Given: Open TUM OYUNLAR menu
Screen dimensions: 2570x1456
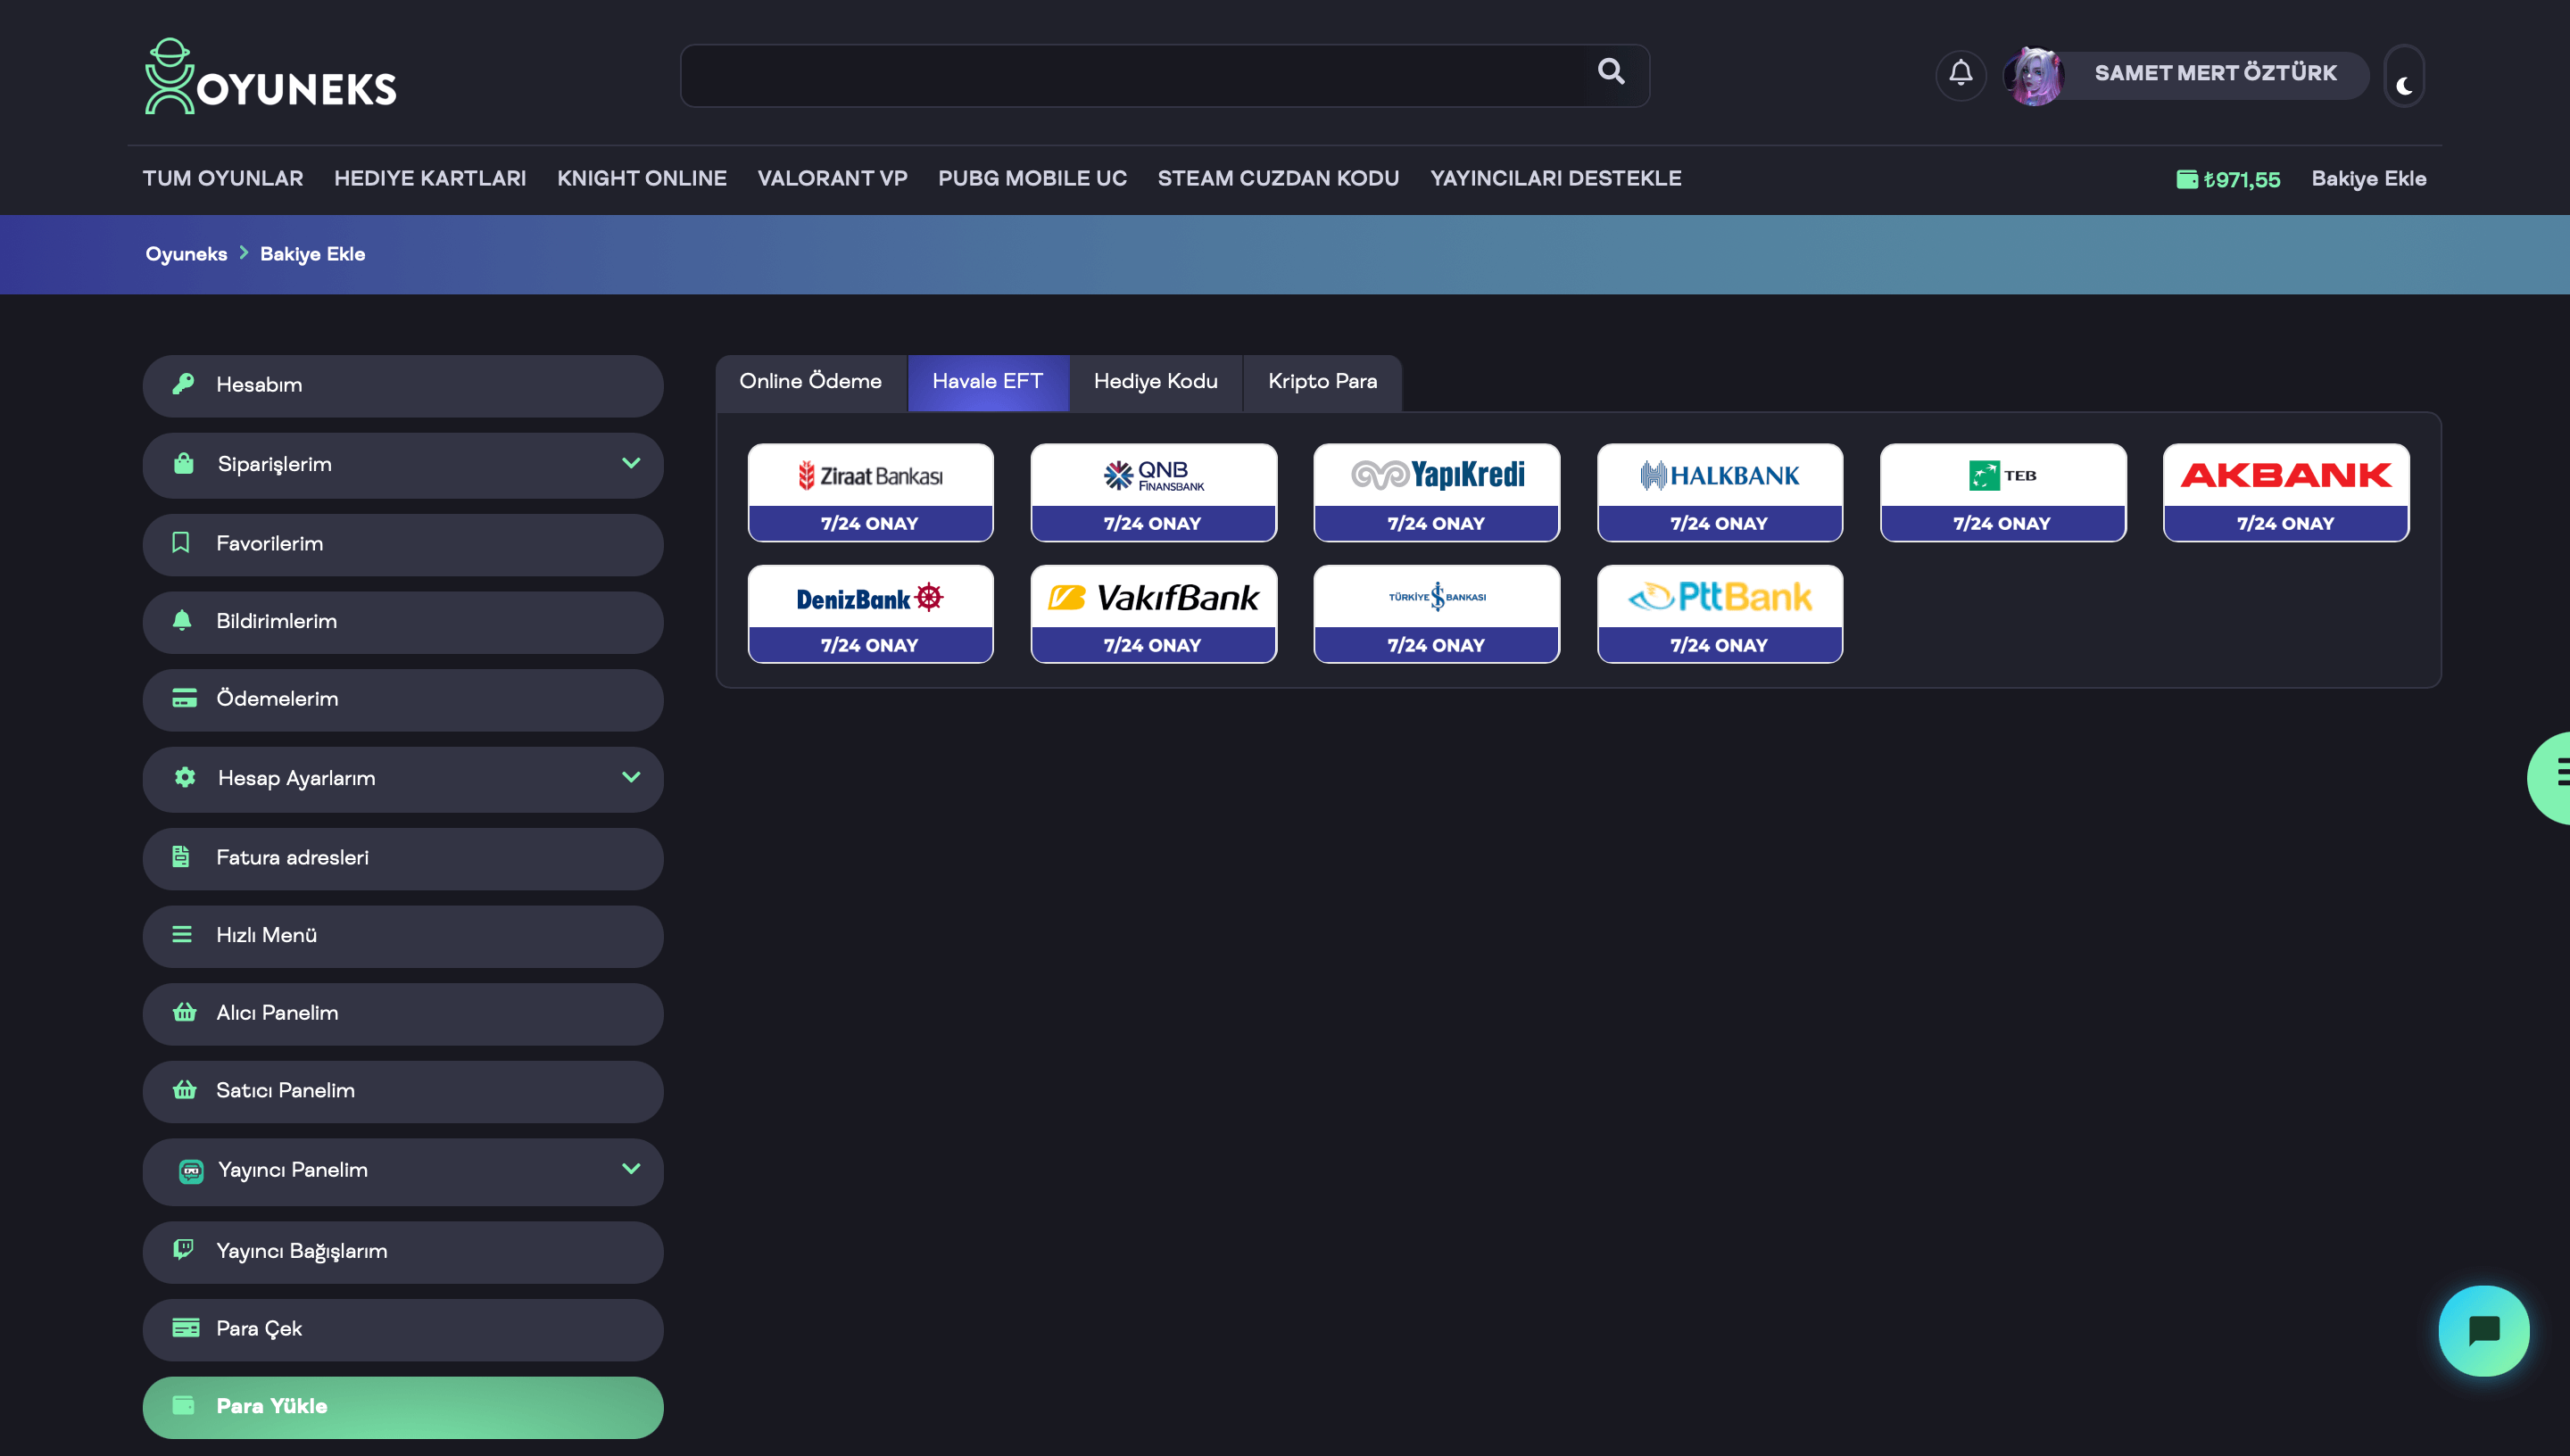Looking at the screenshot, I should tap(222, 179).
